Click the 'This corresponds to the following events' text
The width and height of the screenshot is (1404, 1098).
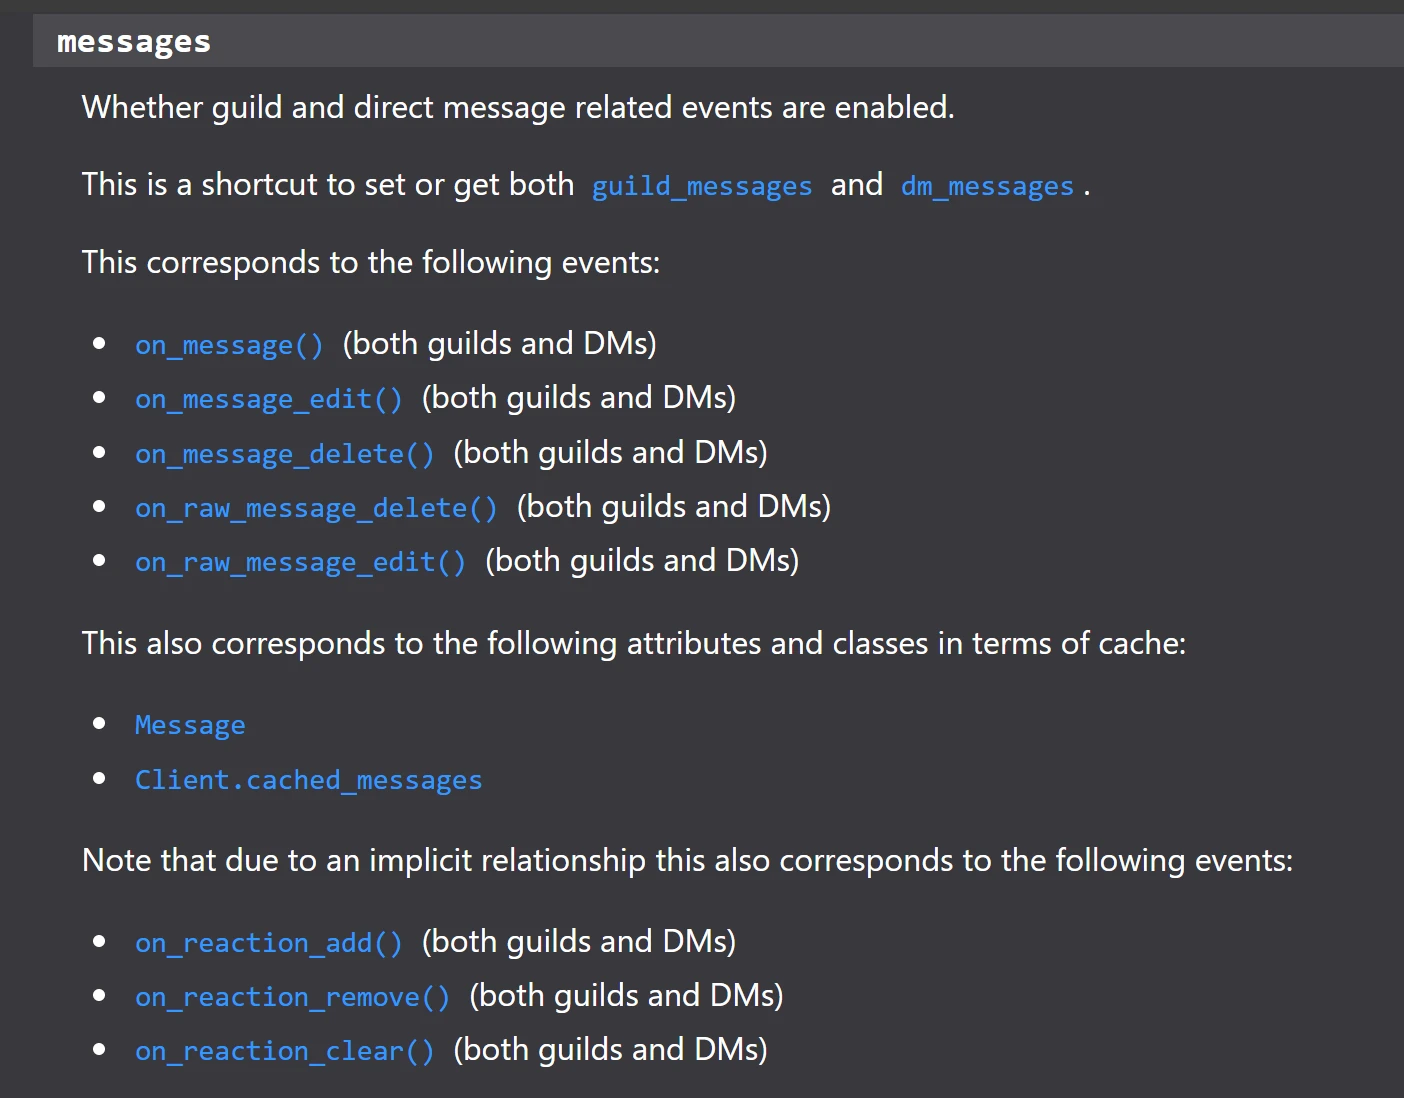[x=370, y=263]
